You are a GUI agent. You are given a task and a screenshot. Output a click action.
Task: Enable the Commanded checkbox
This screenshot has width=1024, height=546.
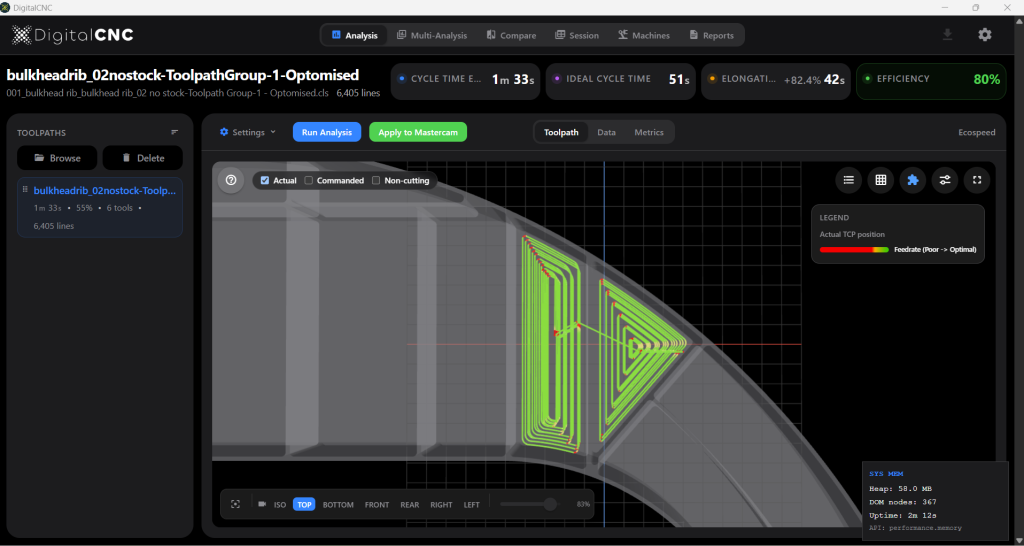pyautogui.click(x=309, y=180)
